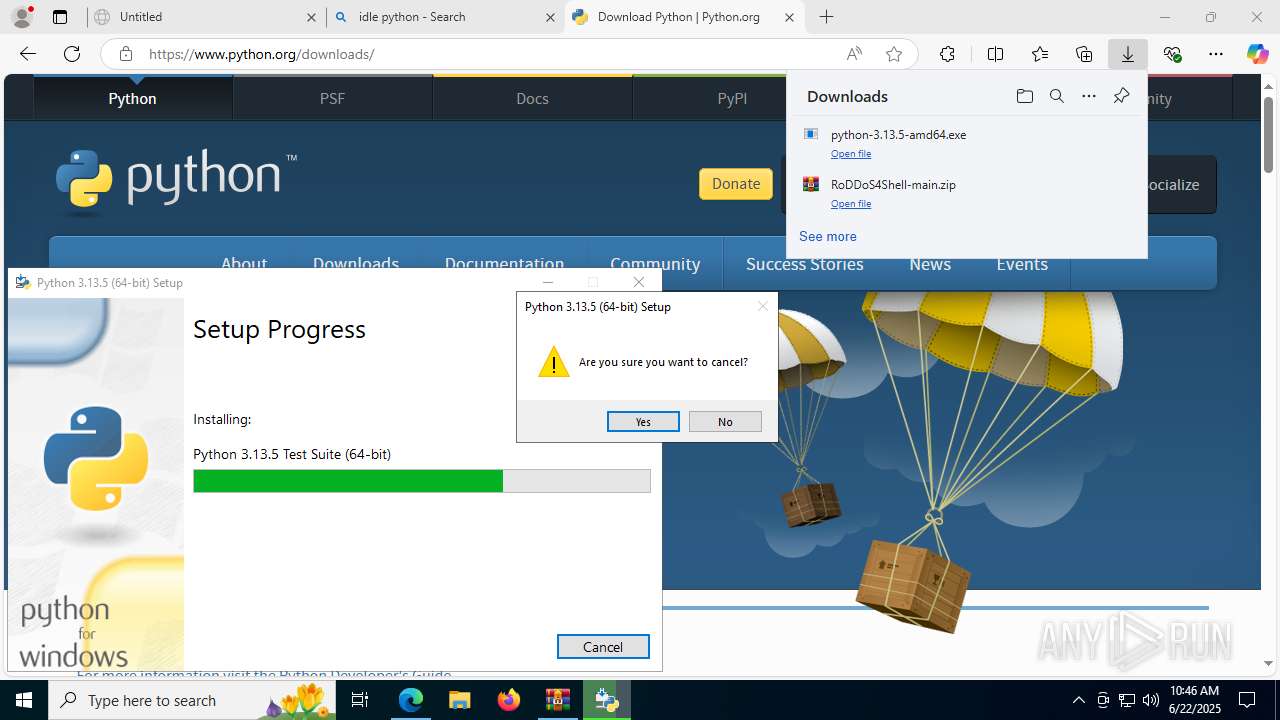Click the yellow Donate button
This screenshot has width=1280, height=720.
pos(736,184)
